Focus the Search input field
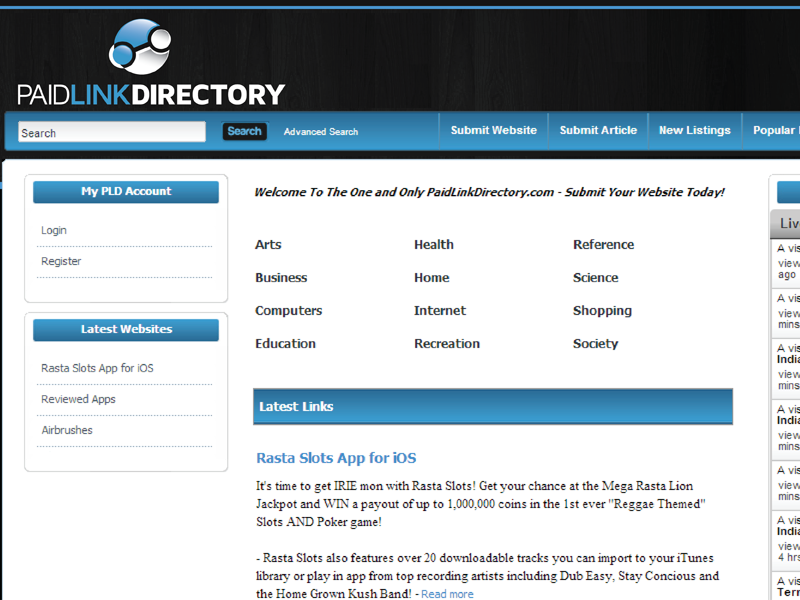The height and width of the screenshot is (600, 800). [112, 132]
